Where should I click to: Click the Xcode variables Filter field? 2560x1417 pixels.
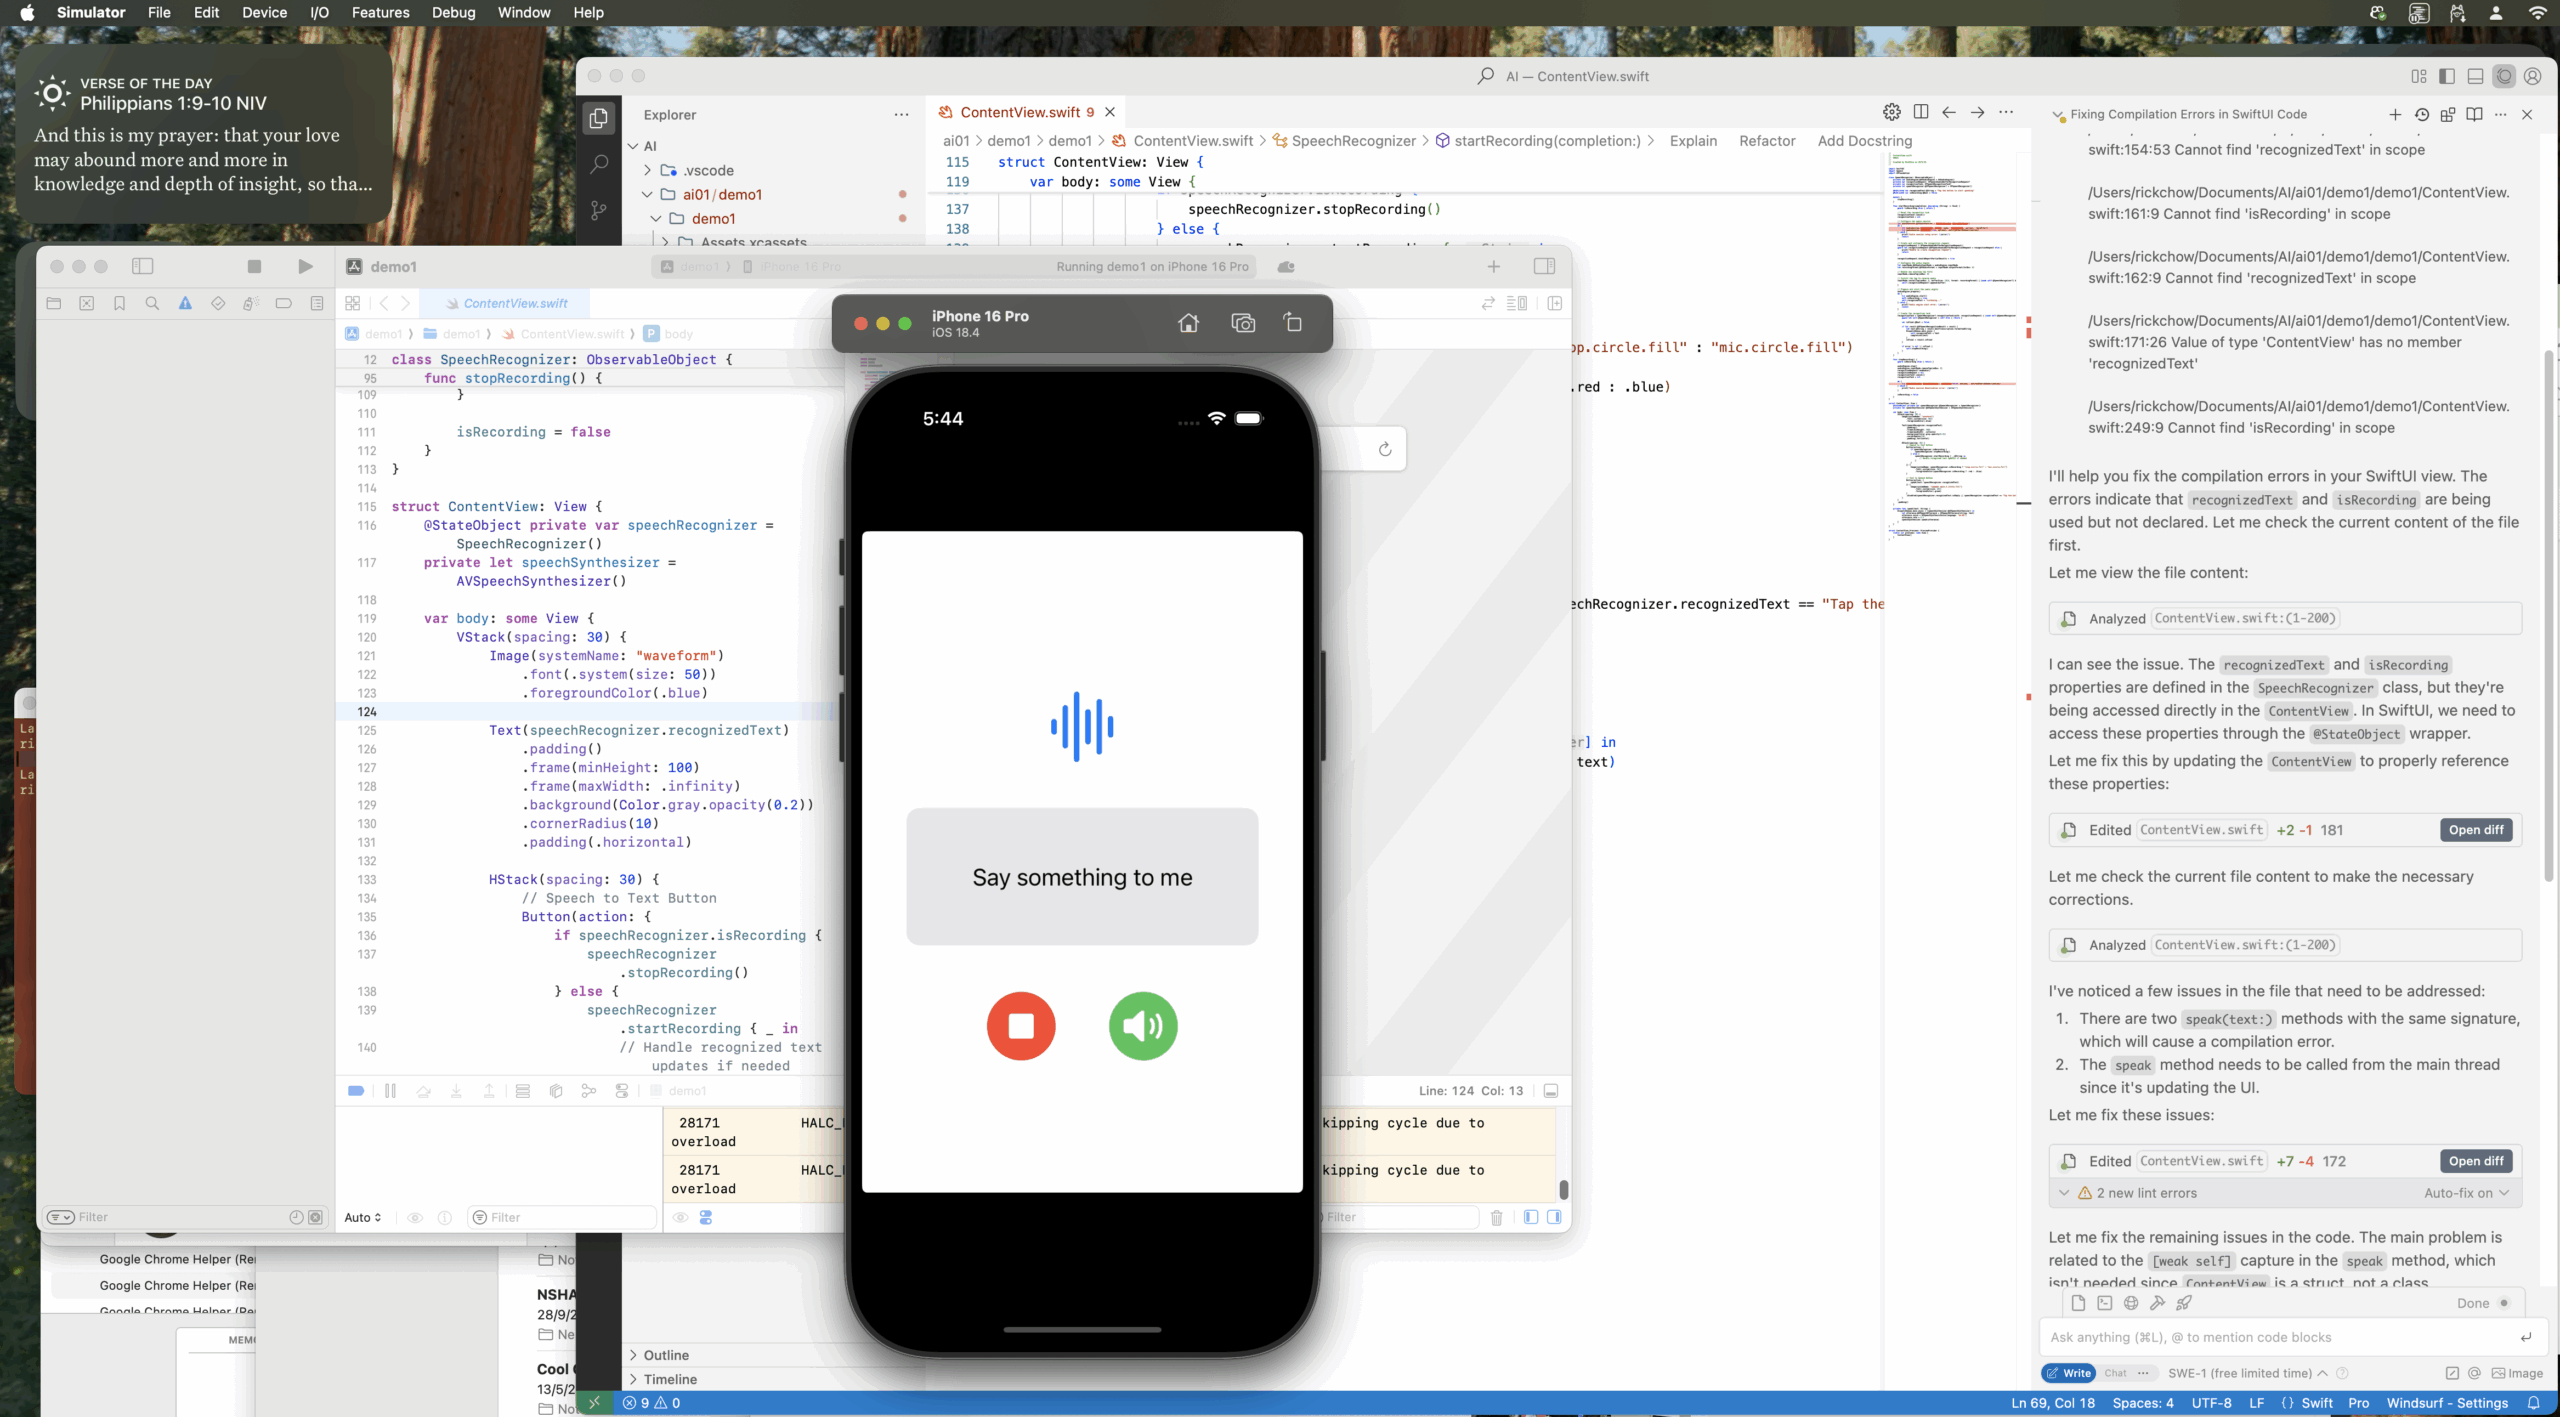tap(562, 1217)
